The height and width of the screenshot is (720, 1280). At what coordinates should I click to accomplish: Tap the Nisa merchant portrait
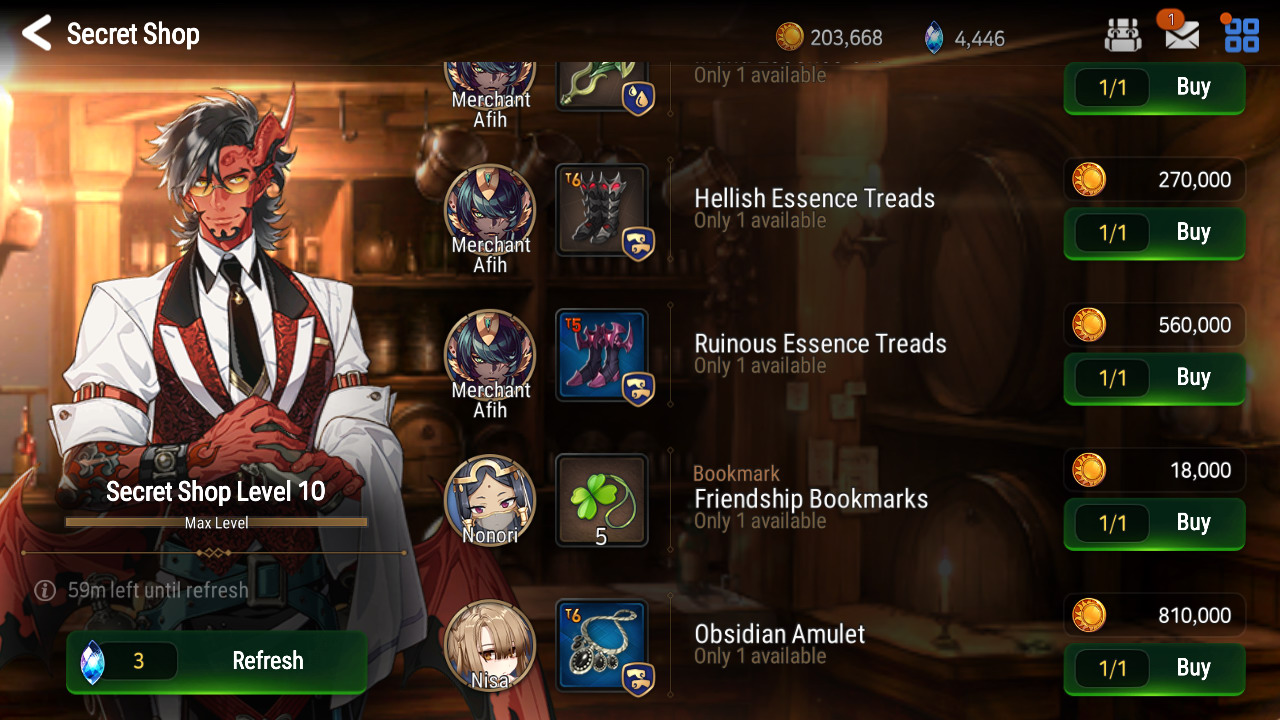point(490,646)
